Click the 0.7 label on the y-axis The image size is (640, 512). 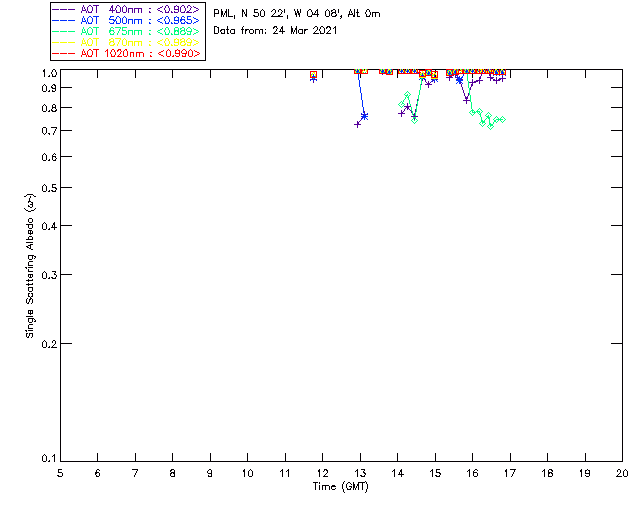click(49, 131)
